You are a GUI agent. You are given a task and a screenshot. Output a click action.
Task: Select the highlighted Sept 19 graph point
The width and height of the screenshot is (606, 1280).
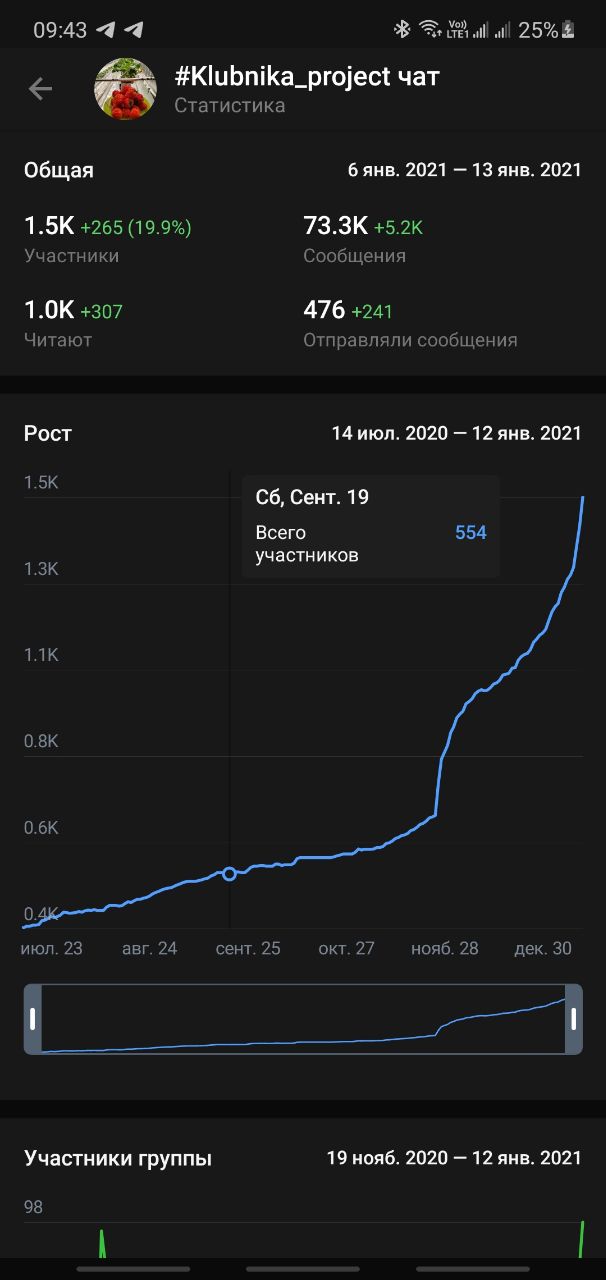coord(230,874)
